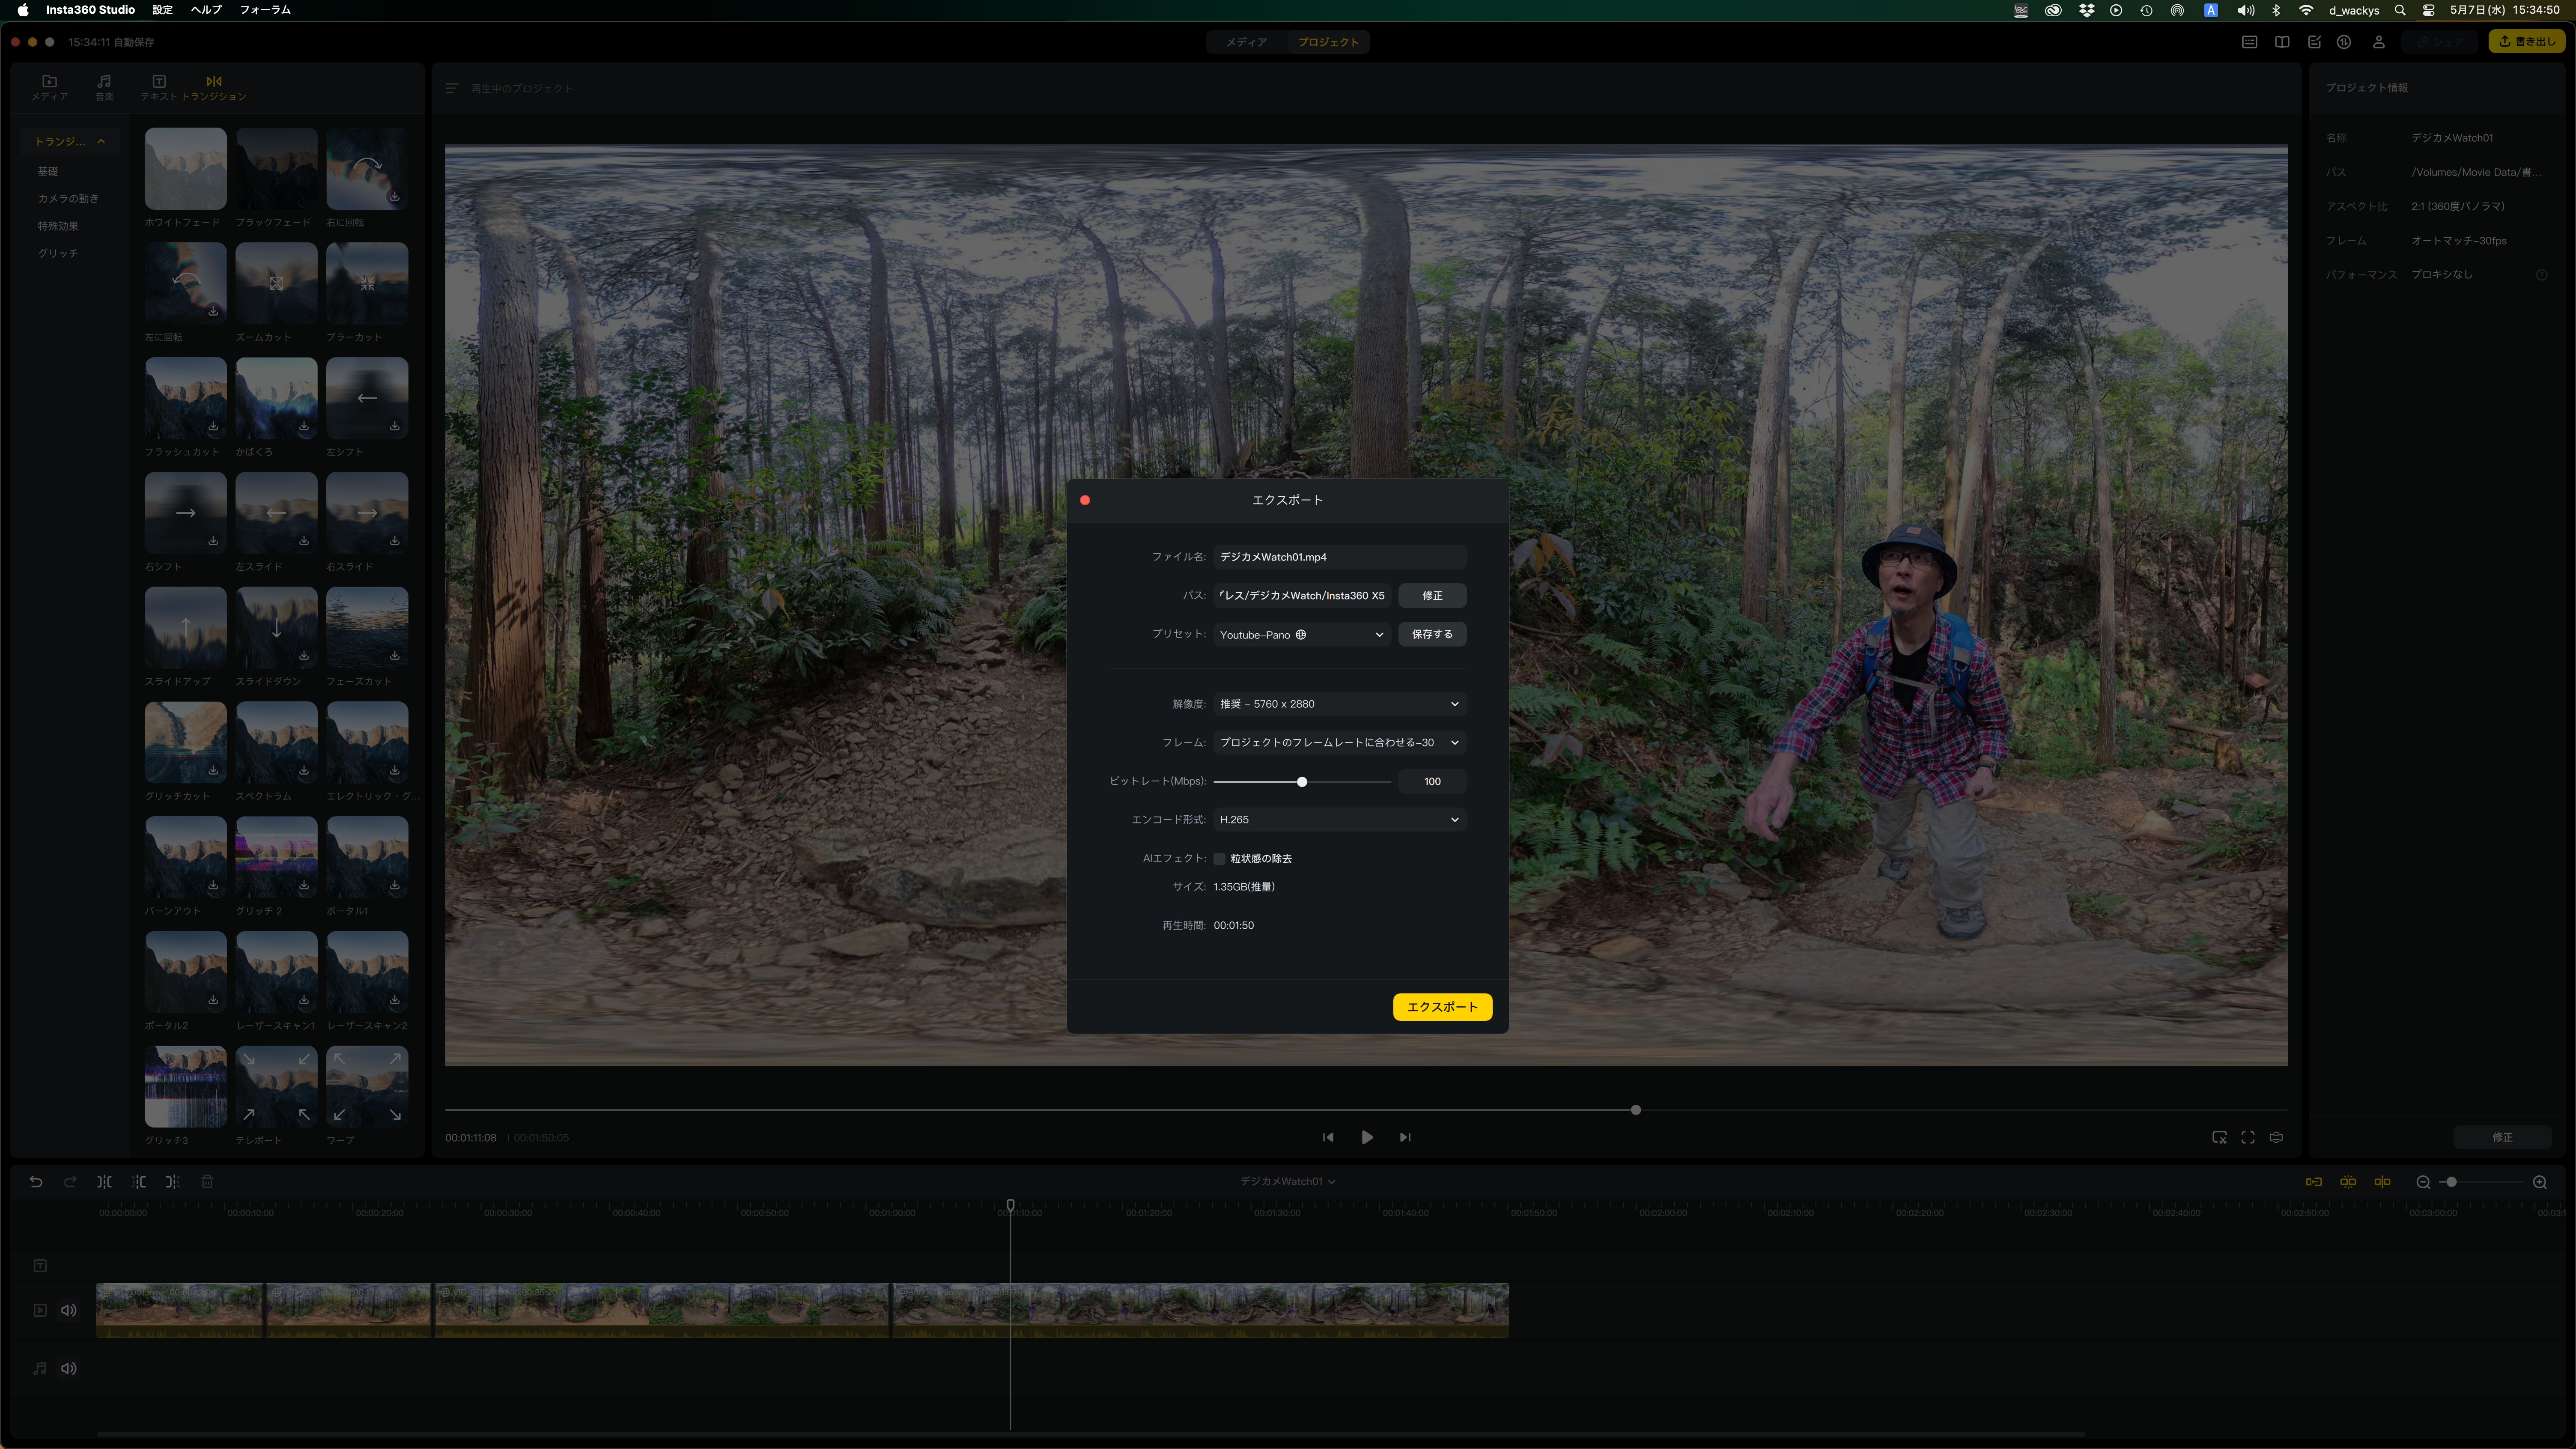Click the undo icon in timeline toolbar
The width and height of the screenshot is (2576, 1449).
(36, 1181)
